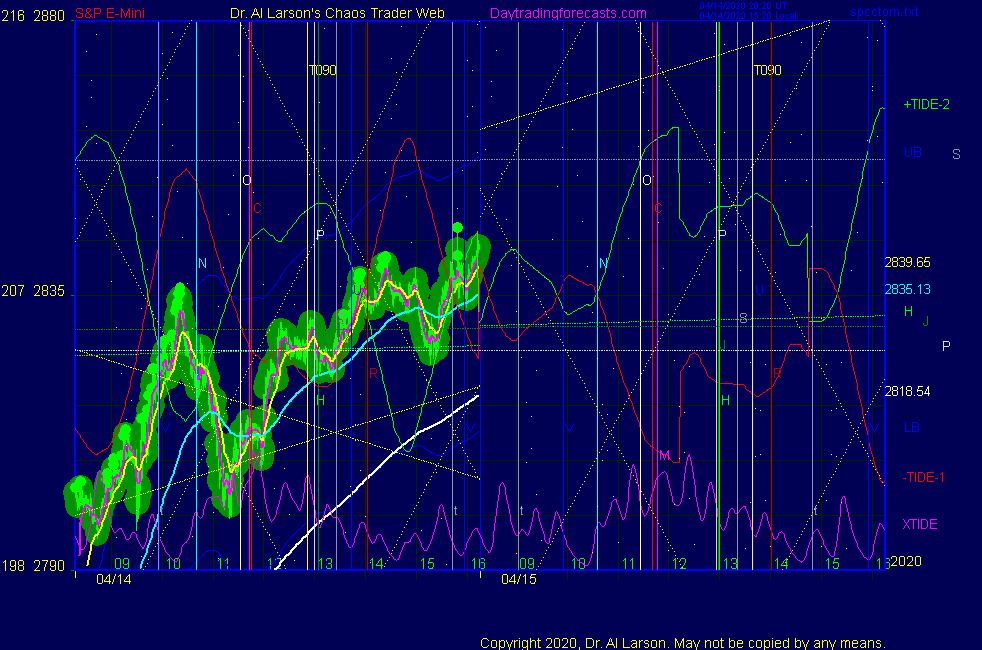Viewport: 982px width, 650px height.
Task: Click the 09 hour label of 04/15
Action: (527, 564)
